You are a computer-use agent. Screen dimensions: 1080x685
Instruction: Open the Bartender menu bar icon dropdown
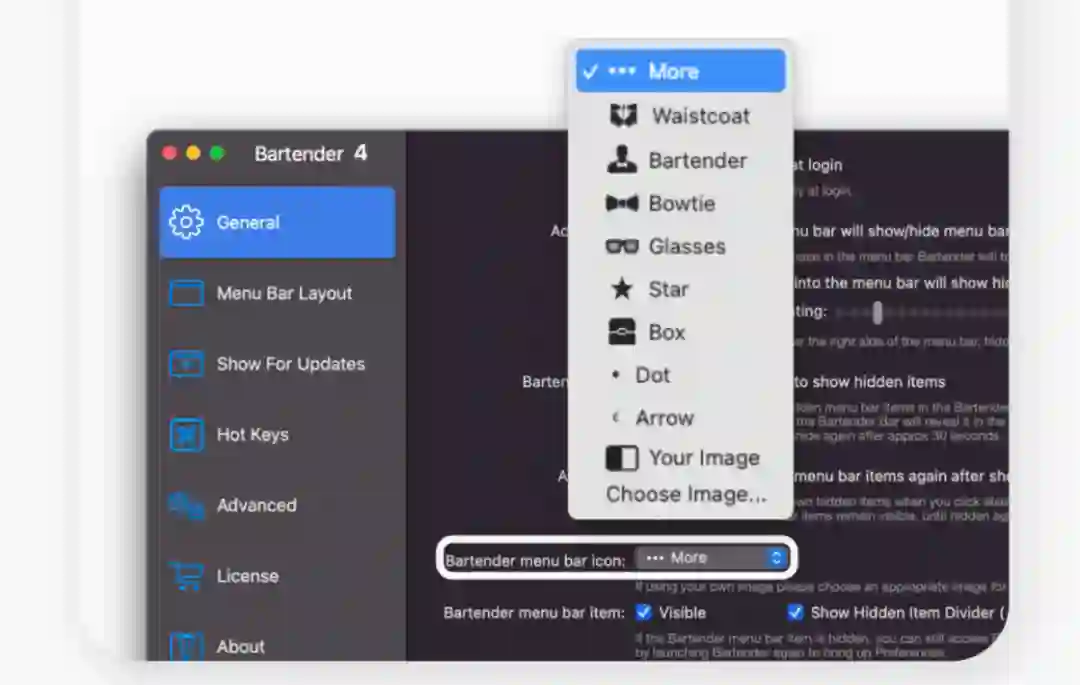[711, 558]
